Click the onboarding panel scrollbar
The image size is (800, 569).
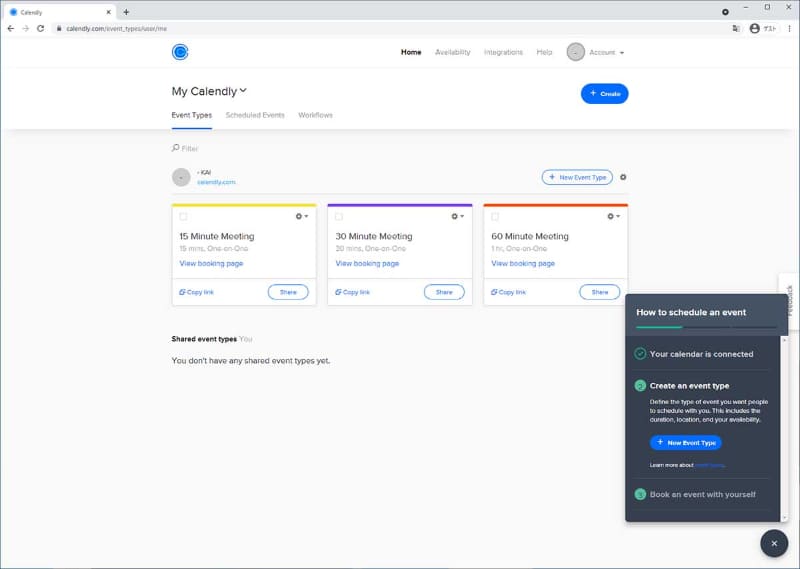click(x=784, y=429)
